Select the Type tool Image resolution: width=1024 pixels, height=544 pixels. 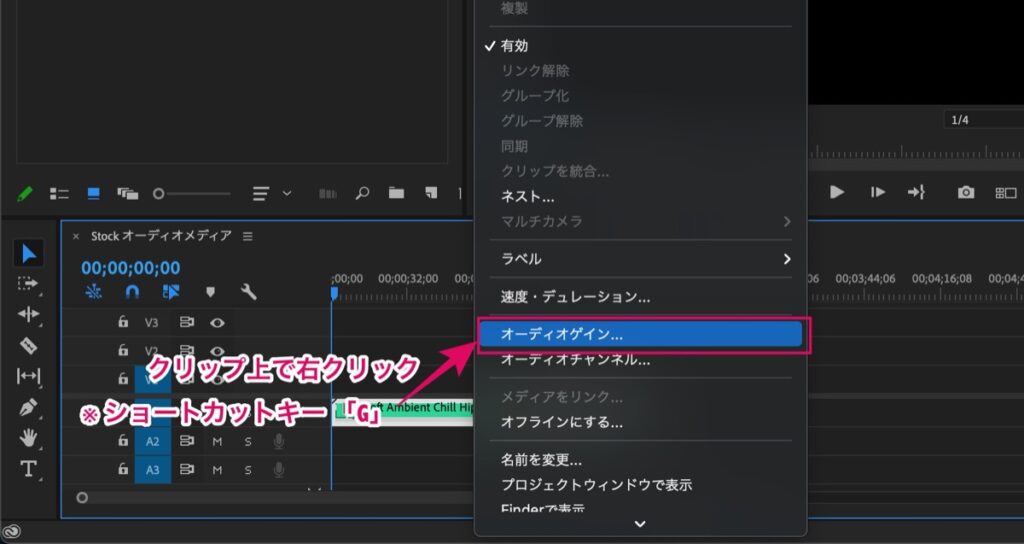pyautogui.click(x=28, y=469)
